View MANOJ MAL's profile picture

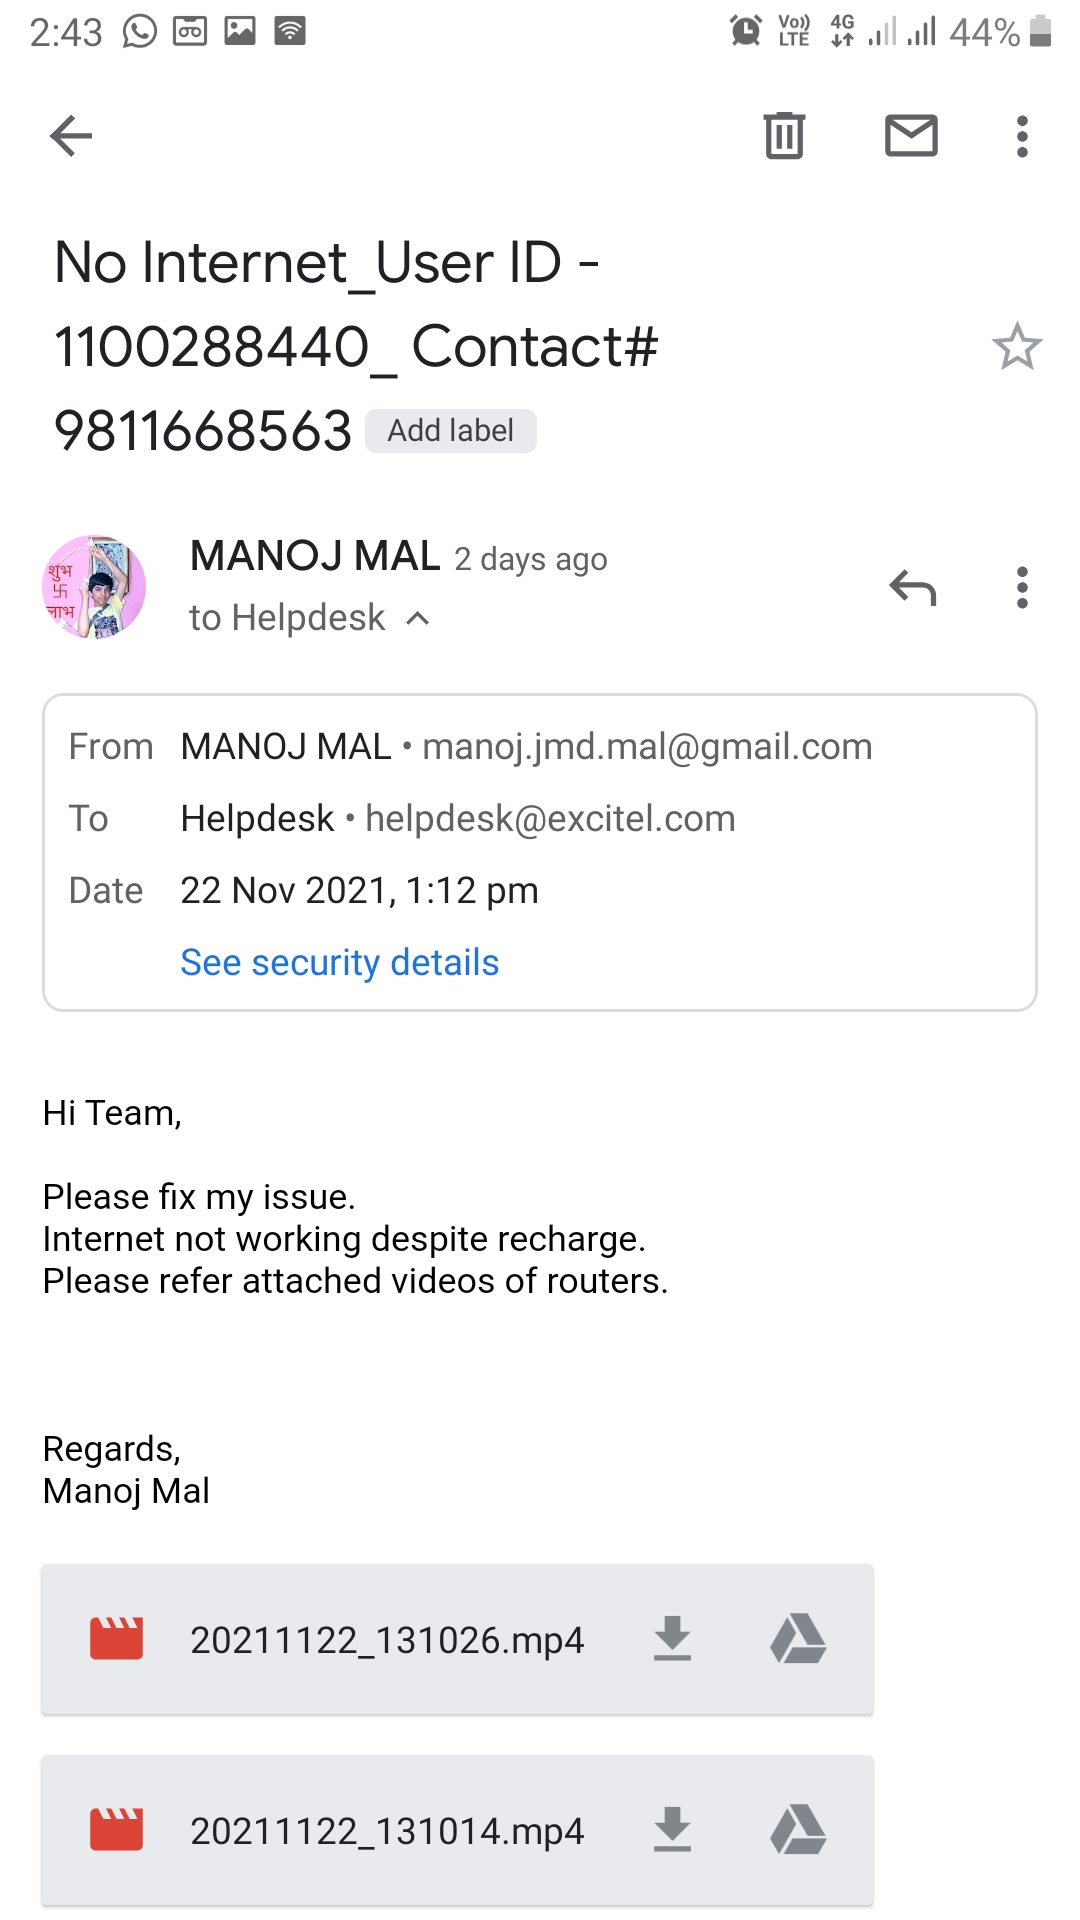coord(94,587)
